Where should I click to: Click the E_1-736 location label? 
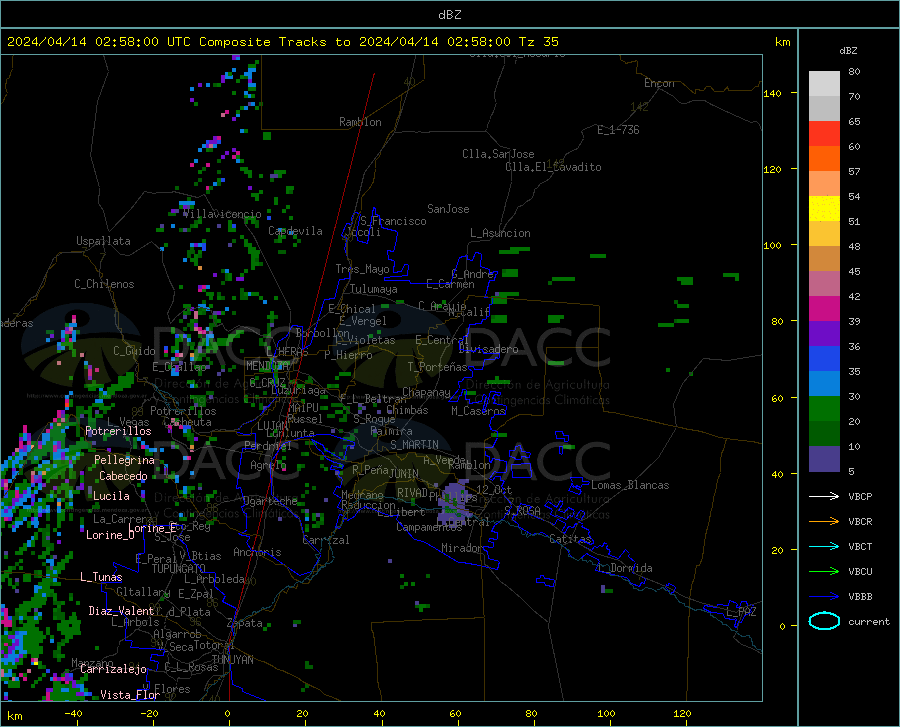(618, 130)
